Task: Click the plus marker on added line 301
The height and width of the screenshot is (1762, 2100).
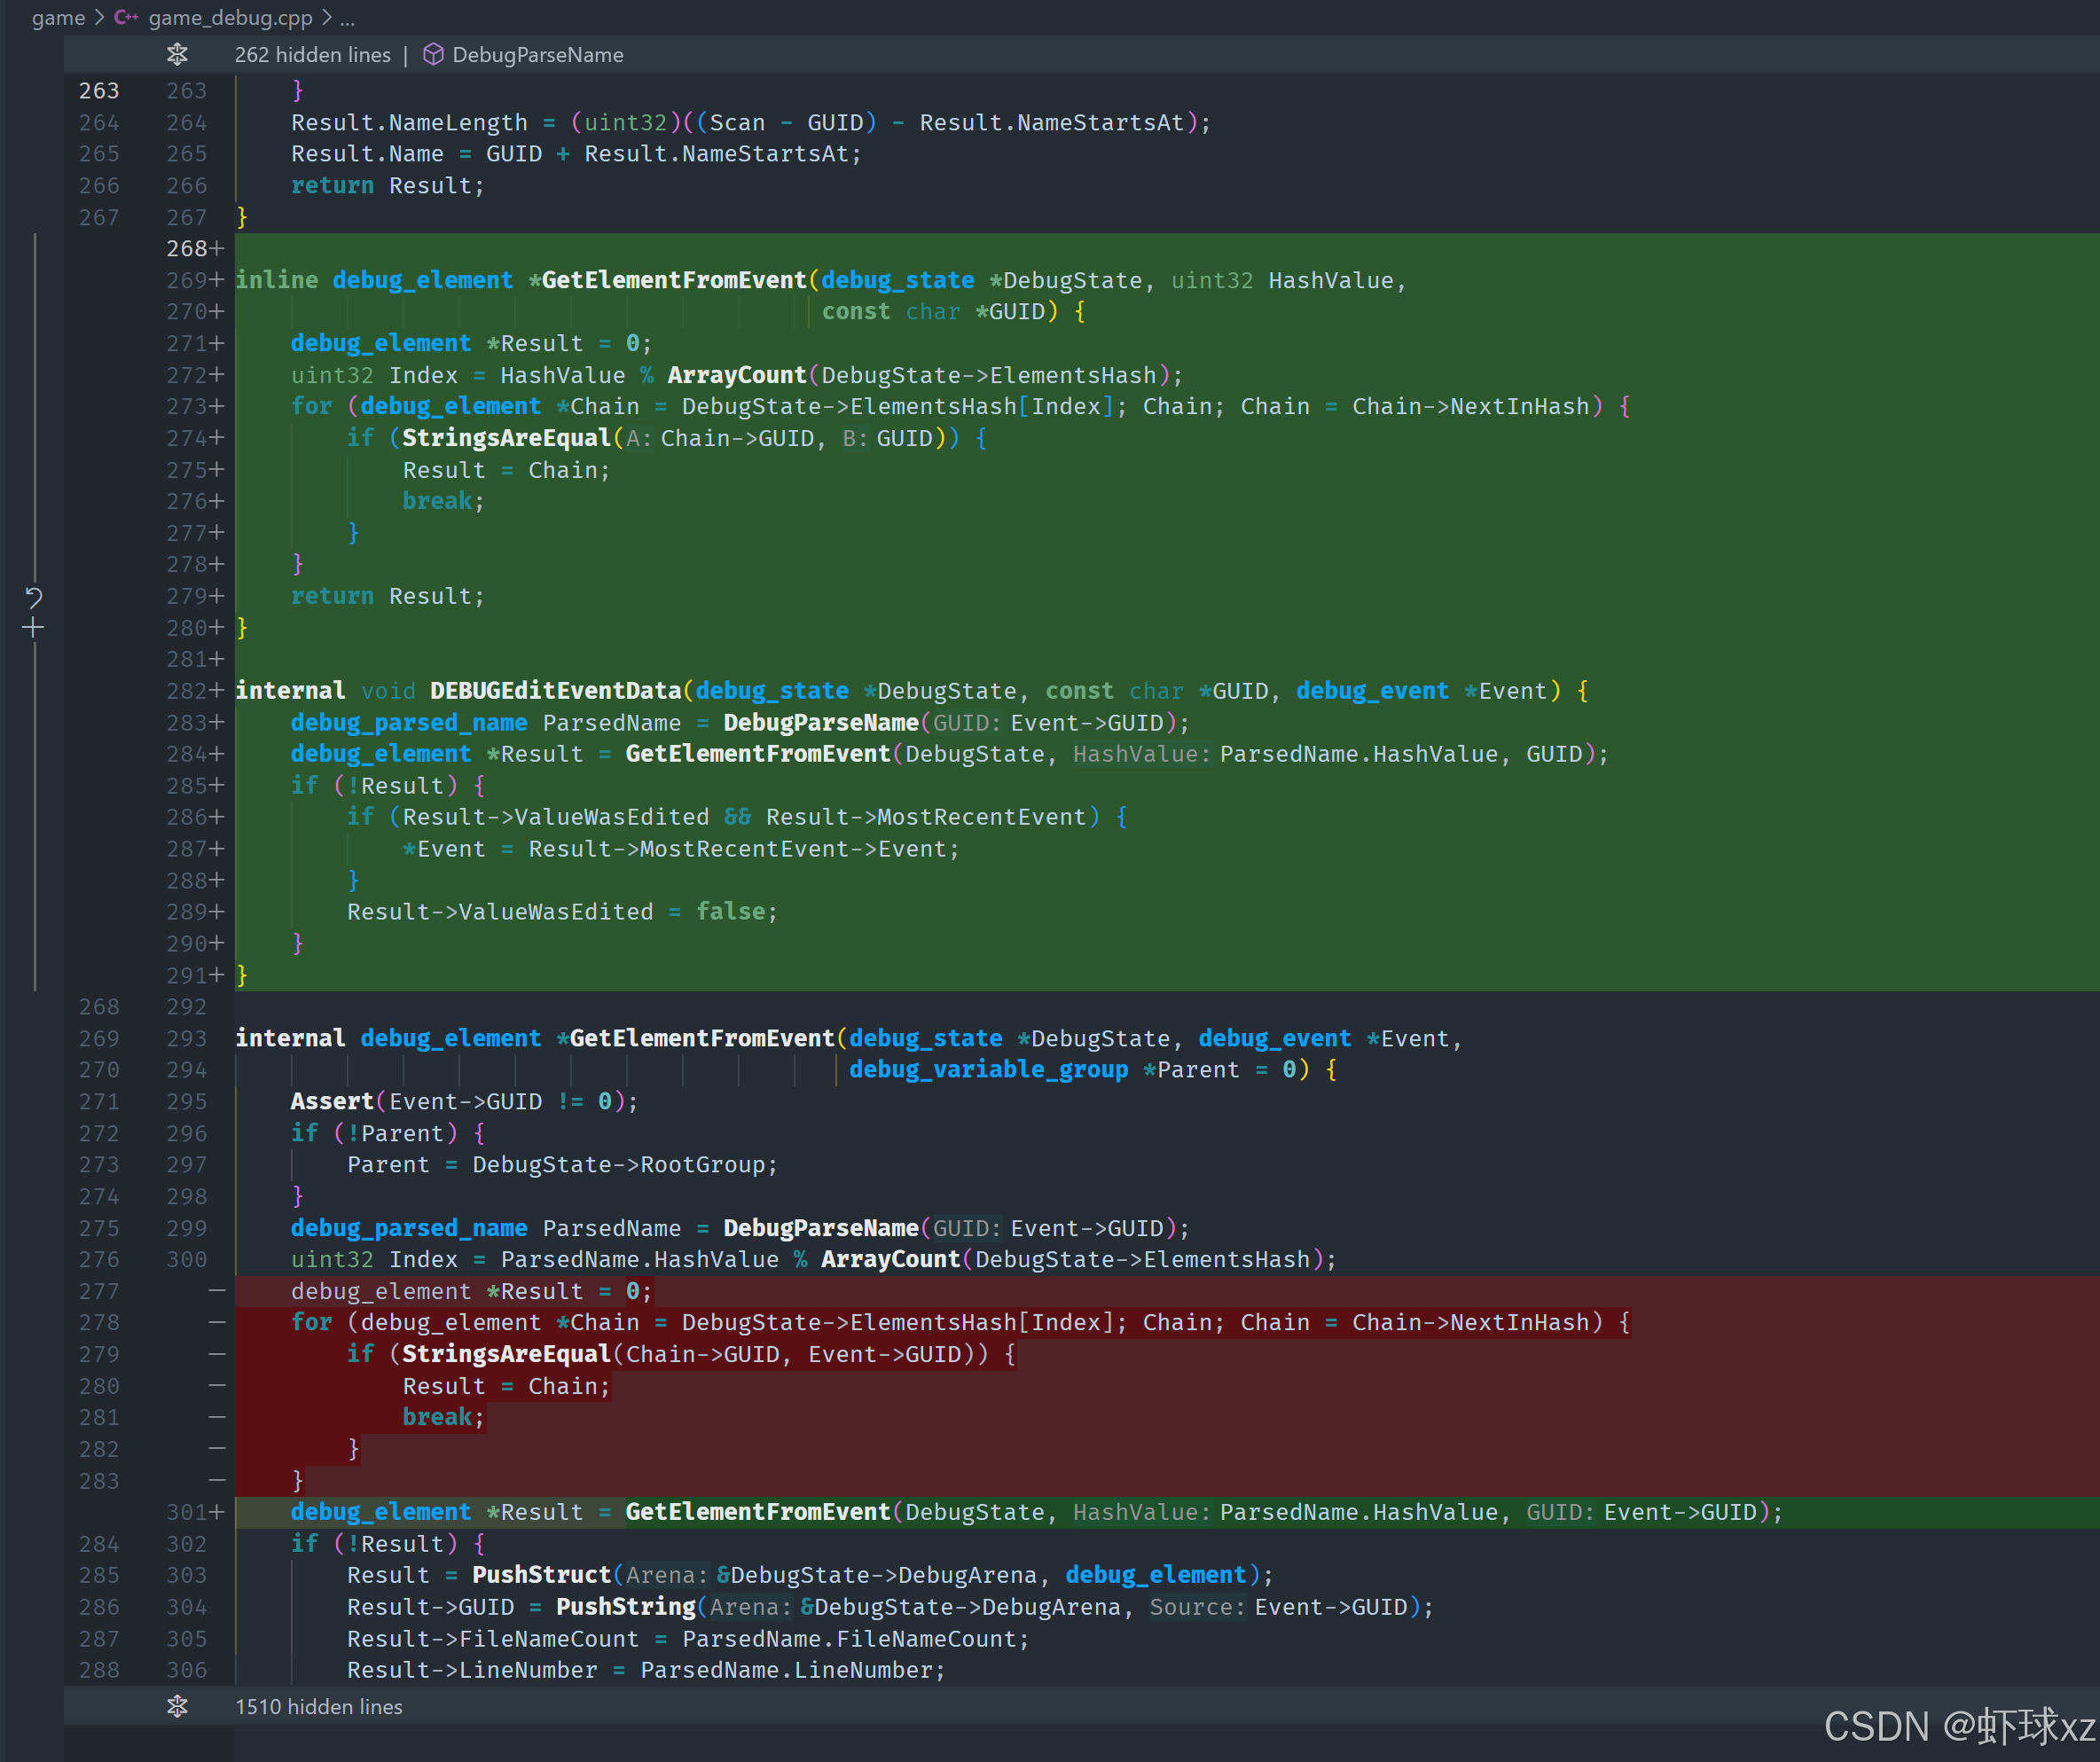Action: point(217,1512)
